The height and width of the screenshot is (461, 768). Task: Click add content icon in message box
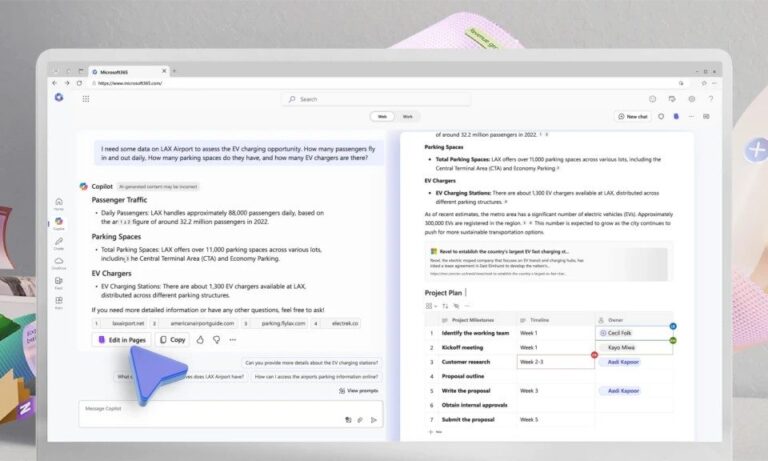(348, 420)
